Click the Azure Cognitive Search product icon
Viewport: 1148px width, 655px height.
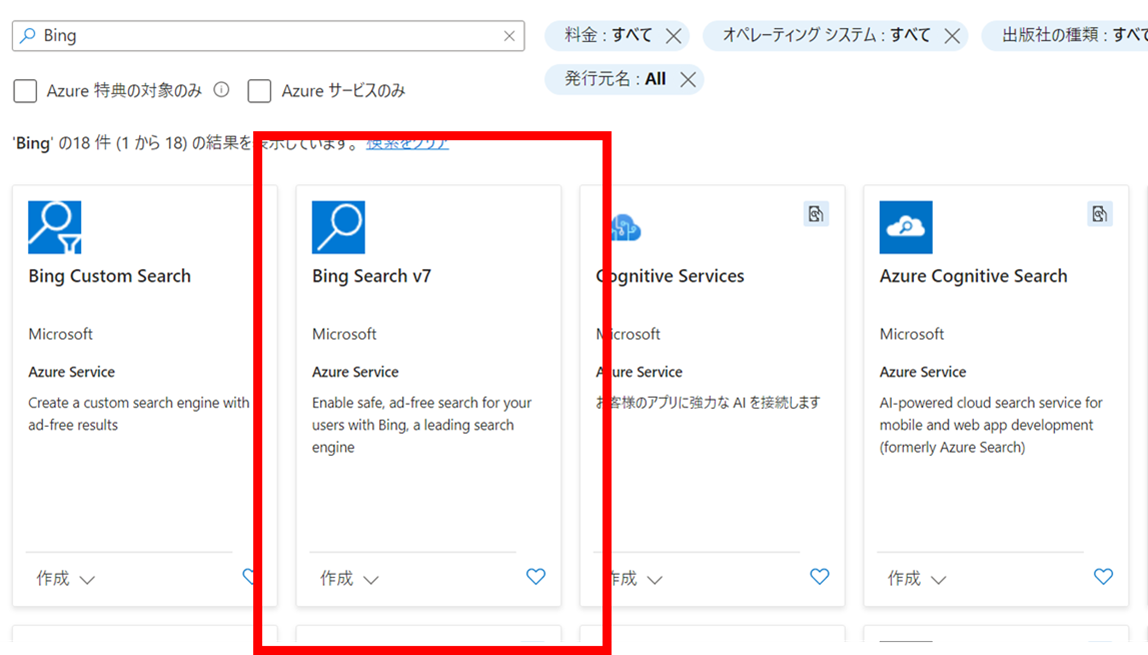pyautogui.click(x=906, y=228)
